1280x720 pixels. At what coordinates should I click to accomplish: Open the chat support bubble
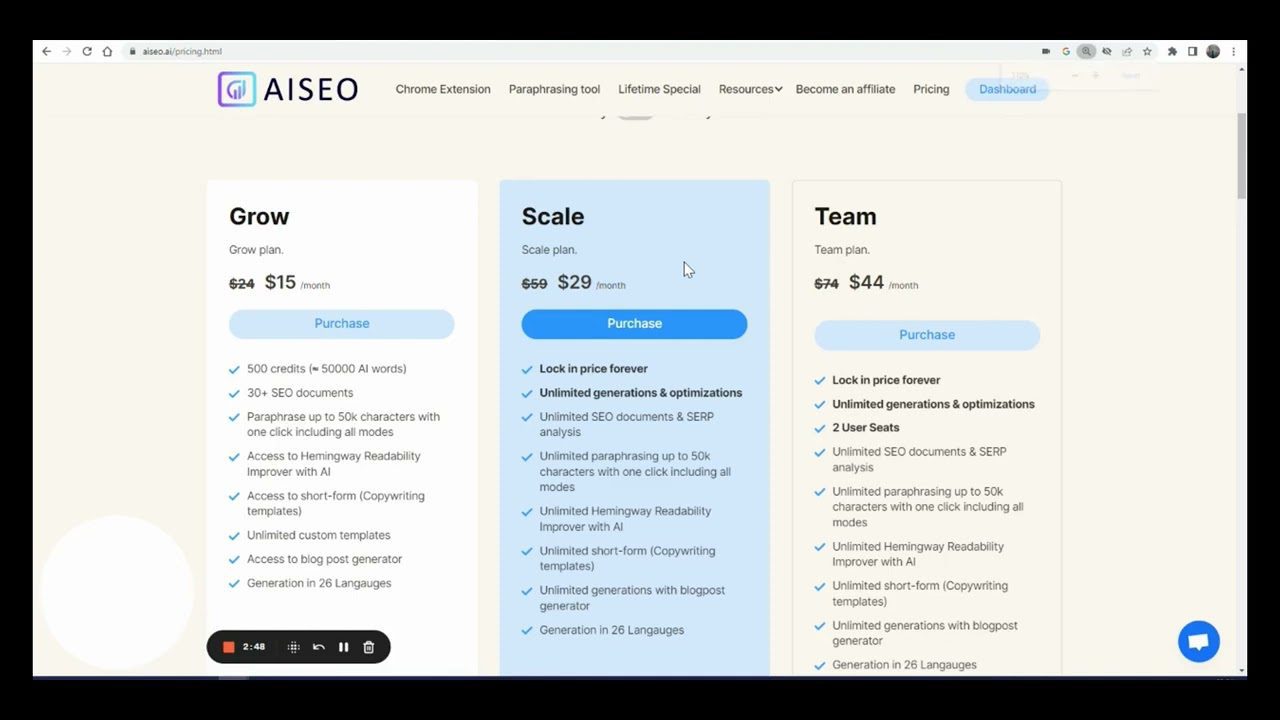1199,641
